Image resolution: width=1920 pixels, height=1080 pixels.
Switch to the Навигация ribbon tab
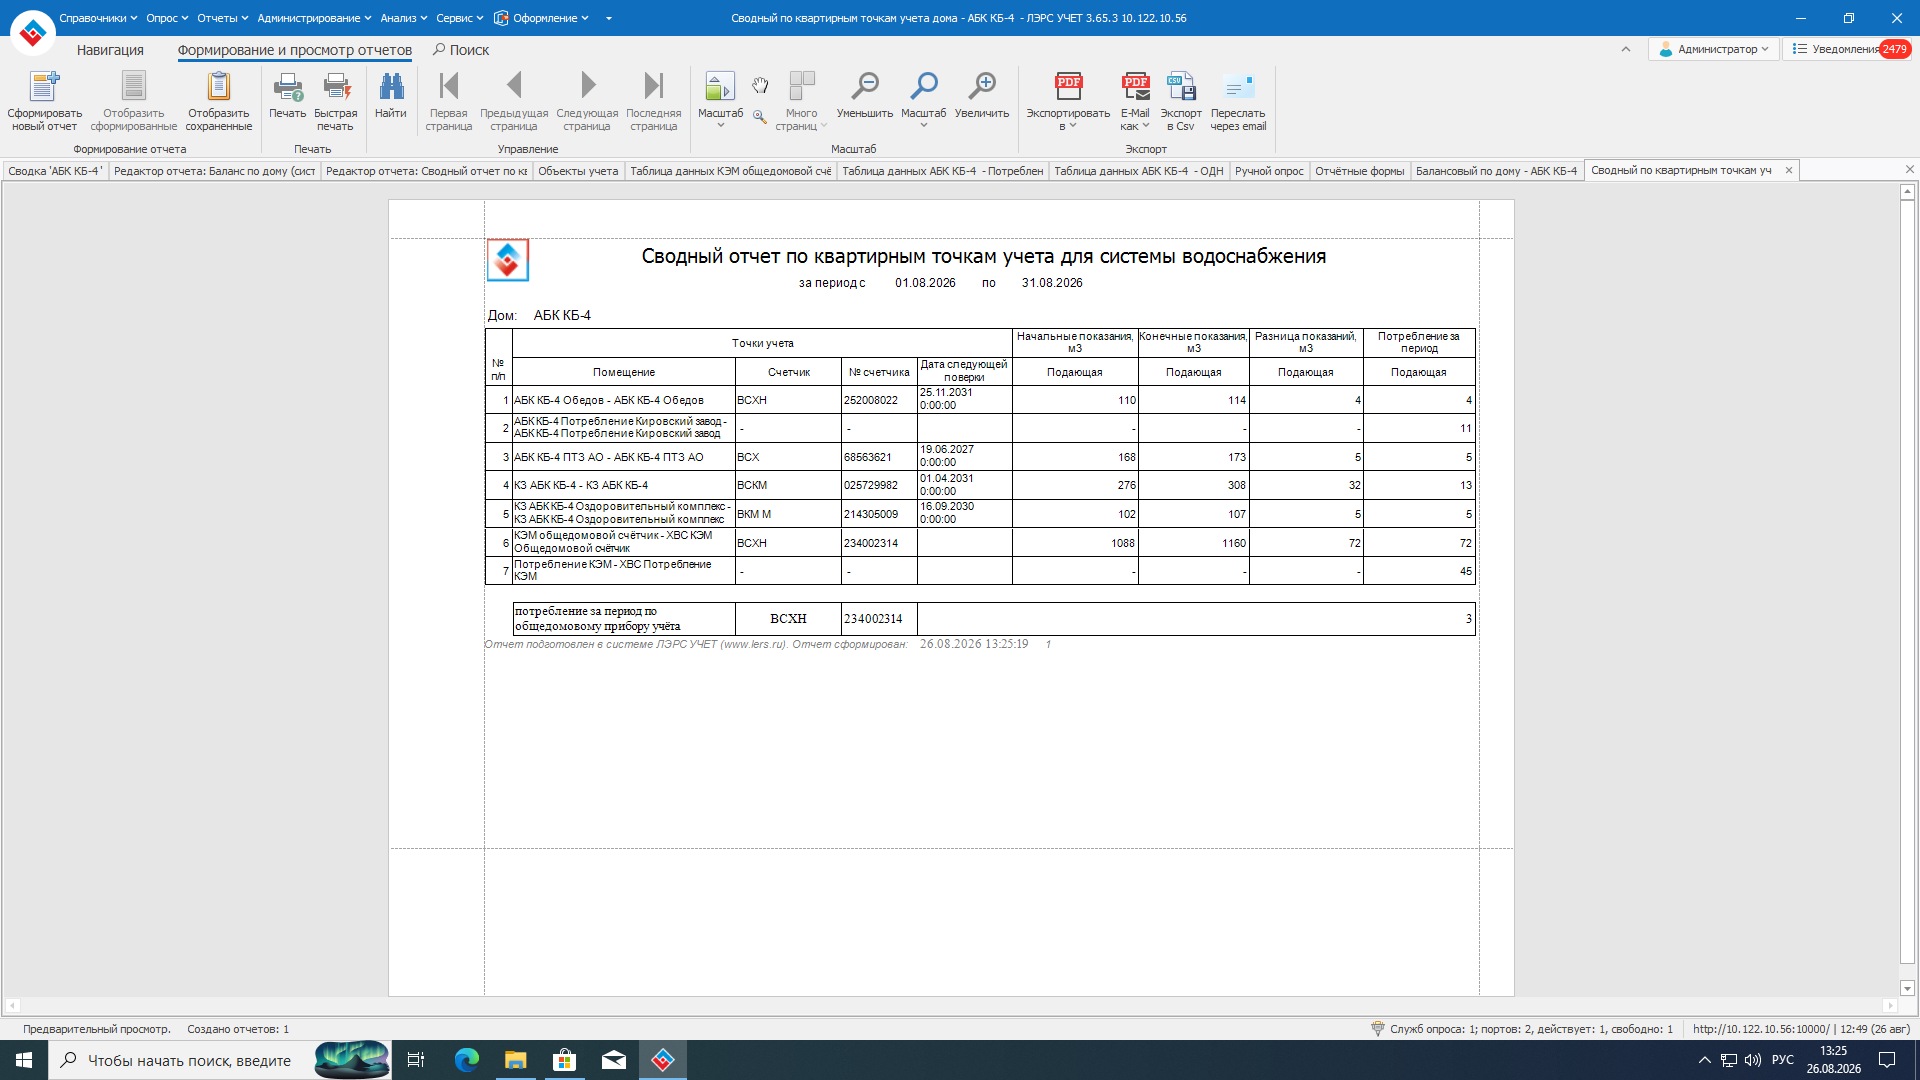(110, 50)
